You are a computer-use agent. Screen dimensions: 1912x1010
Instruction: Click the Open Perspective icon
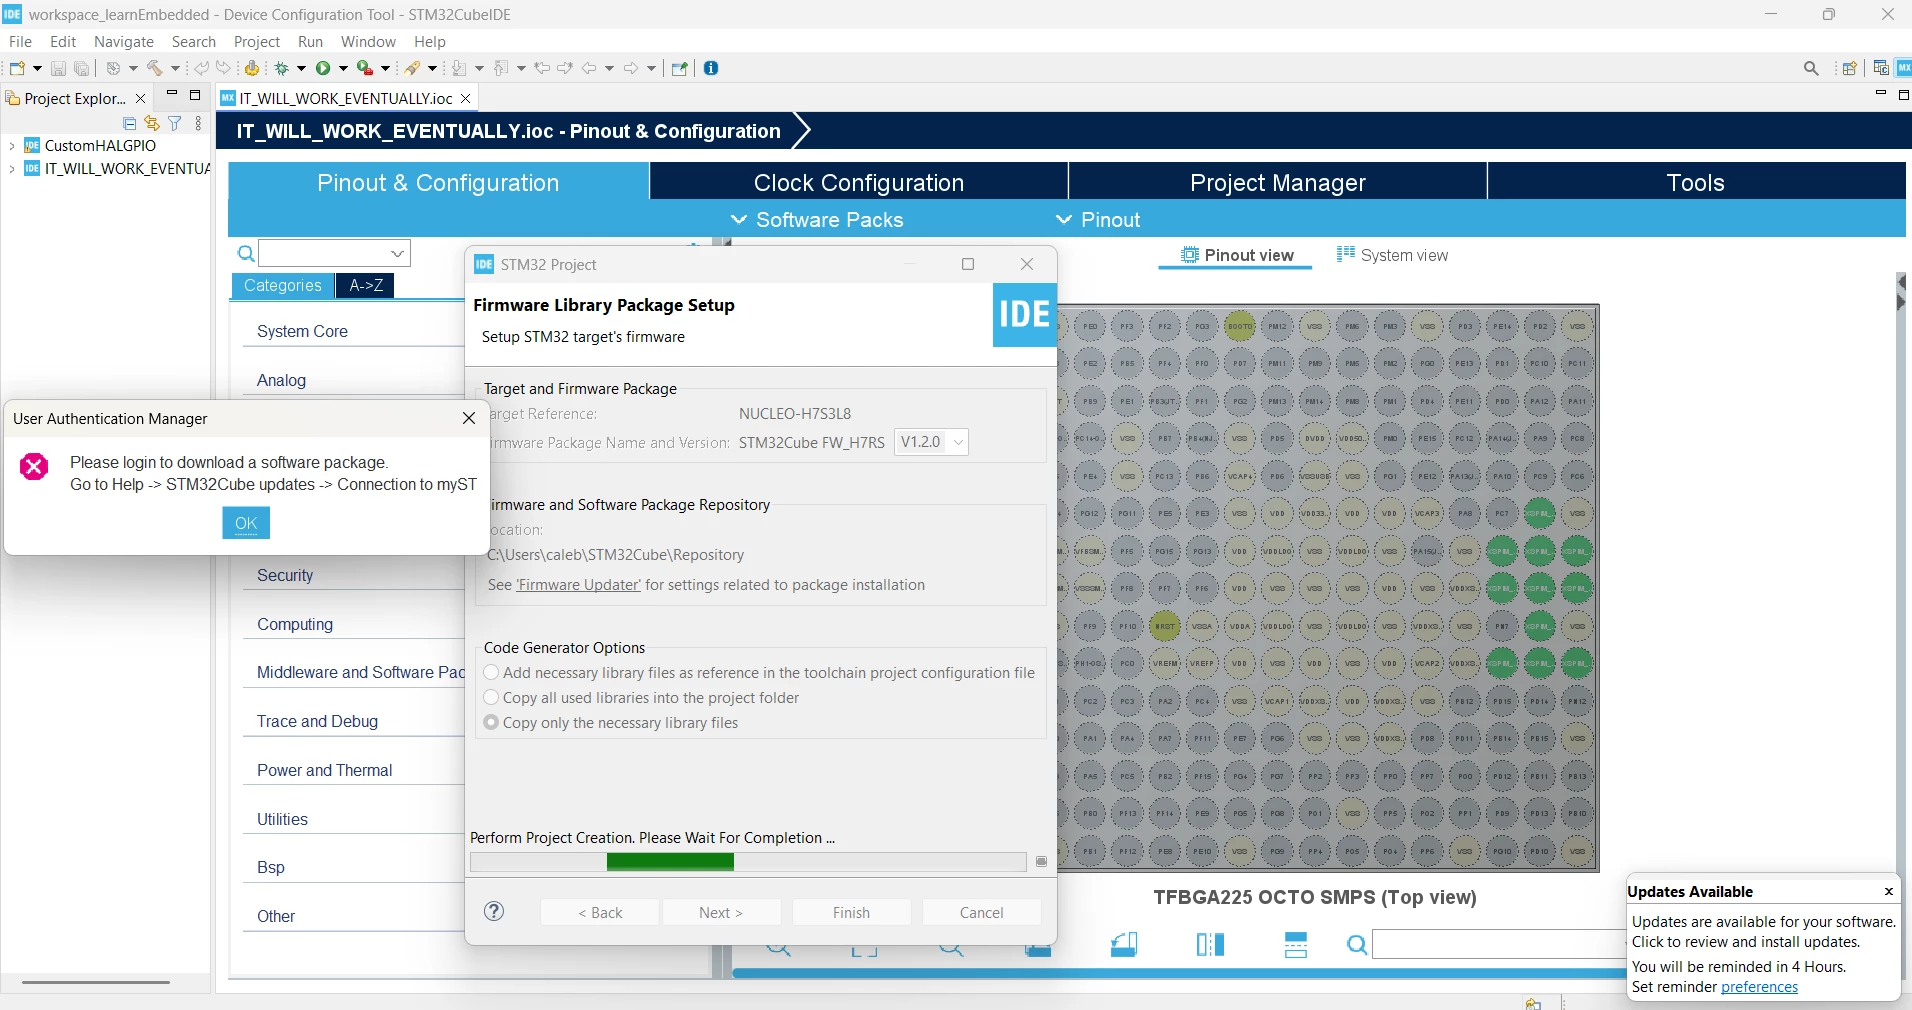(1849, 68)
